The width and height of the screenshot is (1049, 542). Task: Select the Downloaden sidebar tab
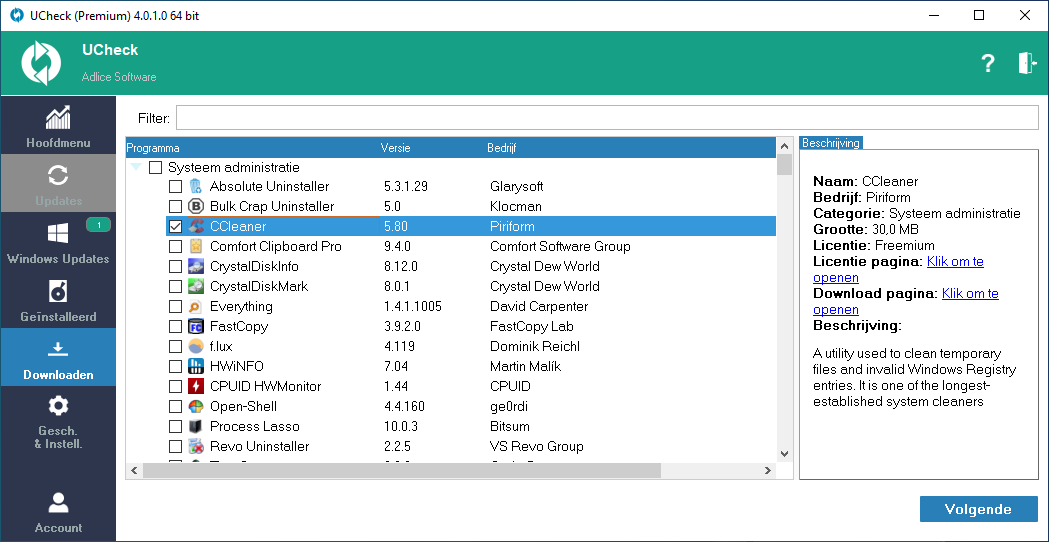pos(58,357)
